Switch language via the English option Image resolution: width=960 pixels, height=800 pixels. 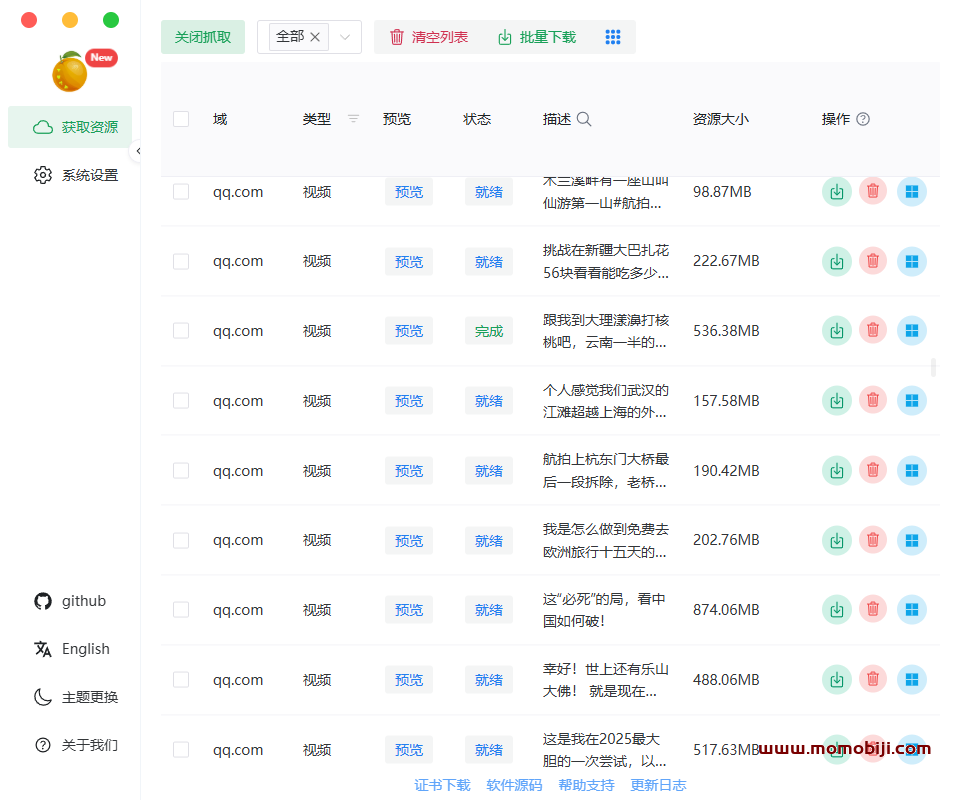[42, 649]
